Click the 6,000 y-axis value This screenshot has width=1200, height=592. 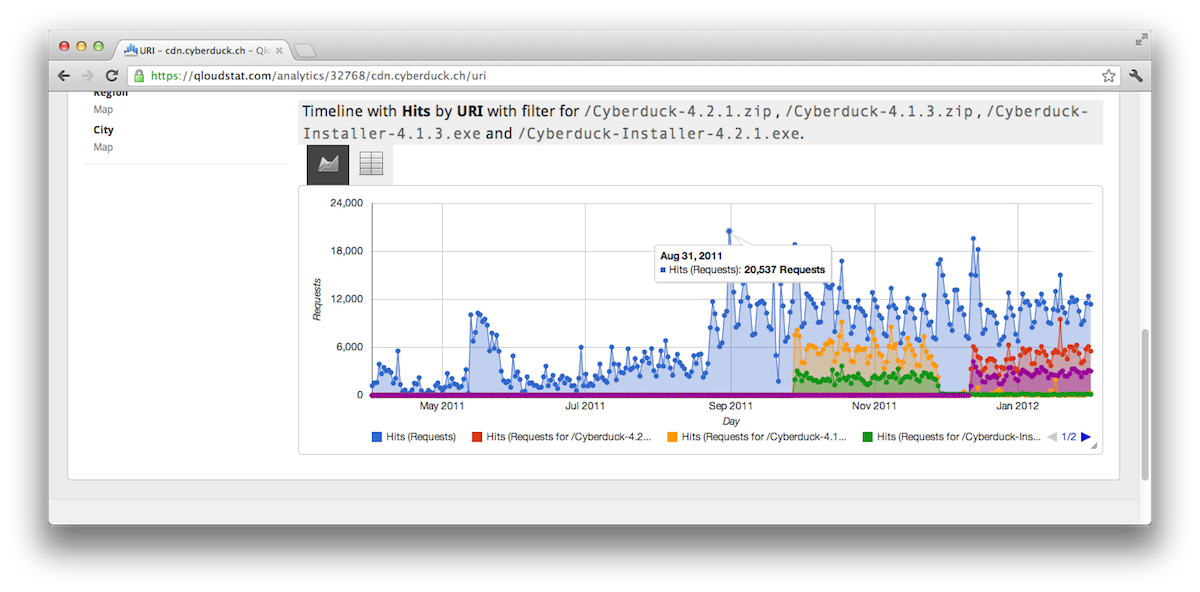[350, 347]
